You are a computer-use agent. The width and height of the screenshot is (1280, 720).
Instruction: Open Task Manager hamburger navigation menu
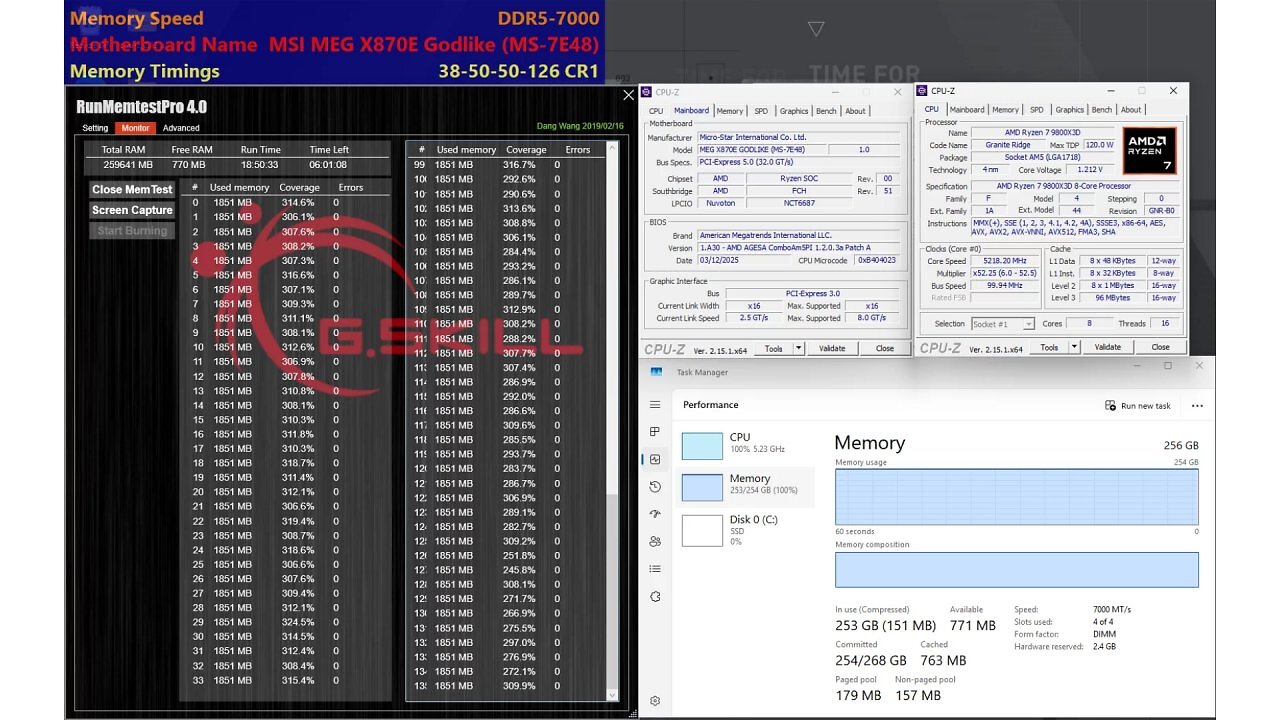tap(655, 405)
